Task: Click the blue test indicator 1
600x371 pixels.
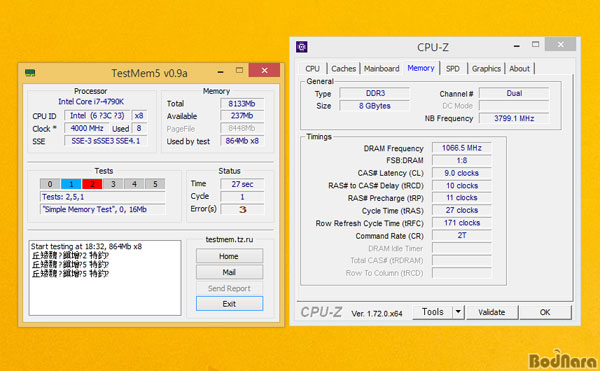Action: (x=71, y=184)
